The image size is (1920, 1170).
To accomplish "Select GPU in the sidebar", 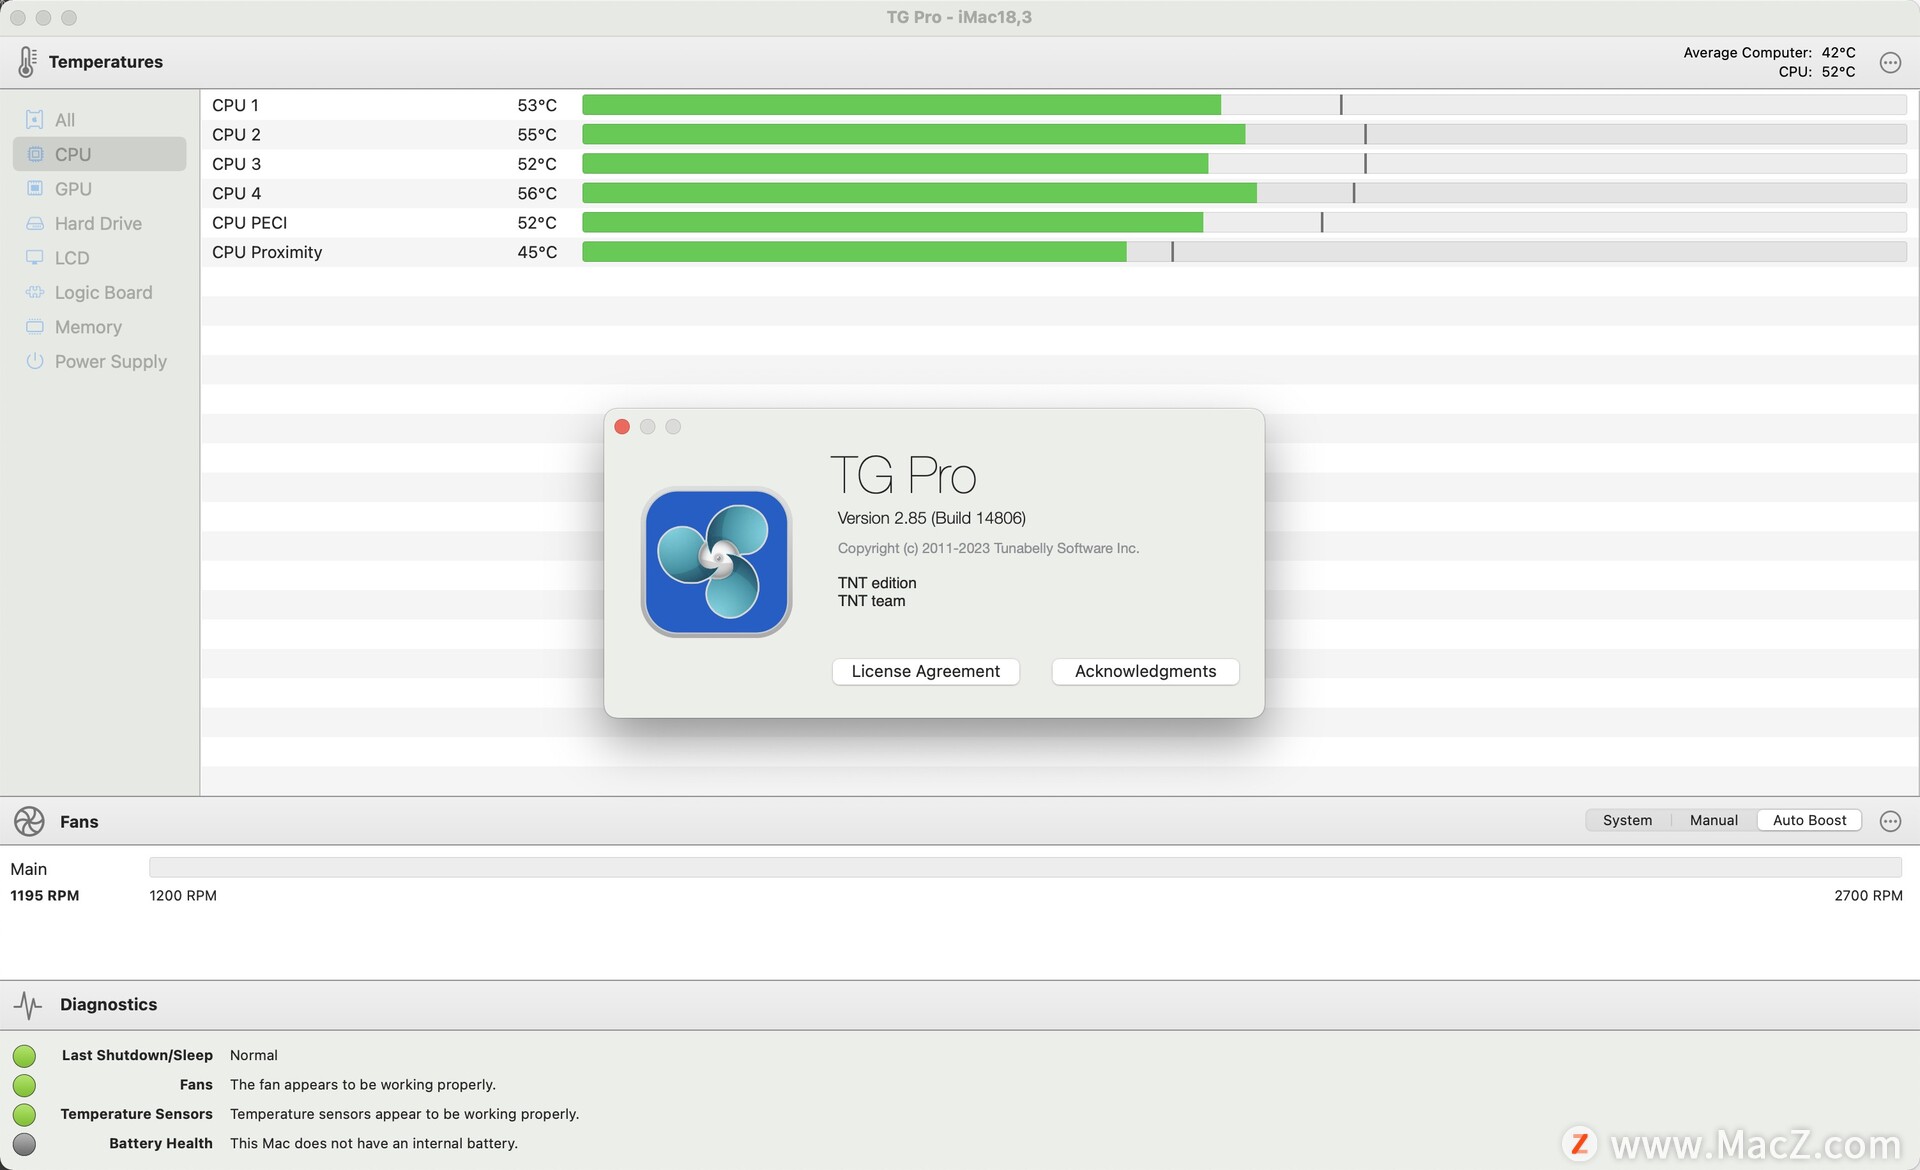I will click(x=100, y=189).
